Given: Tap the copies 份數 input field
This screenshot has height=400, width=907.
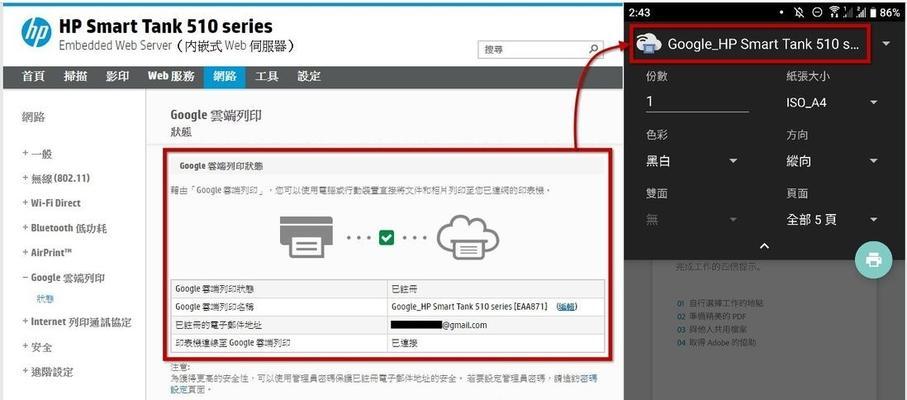Looking at the screenshot, I should (697, 102).
